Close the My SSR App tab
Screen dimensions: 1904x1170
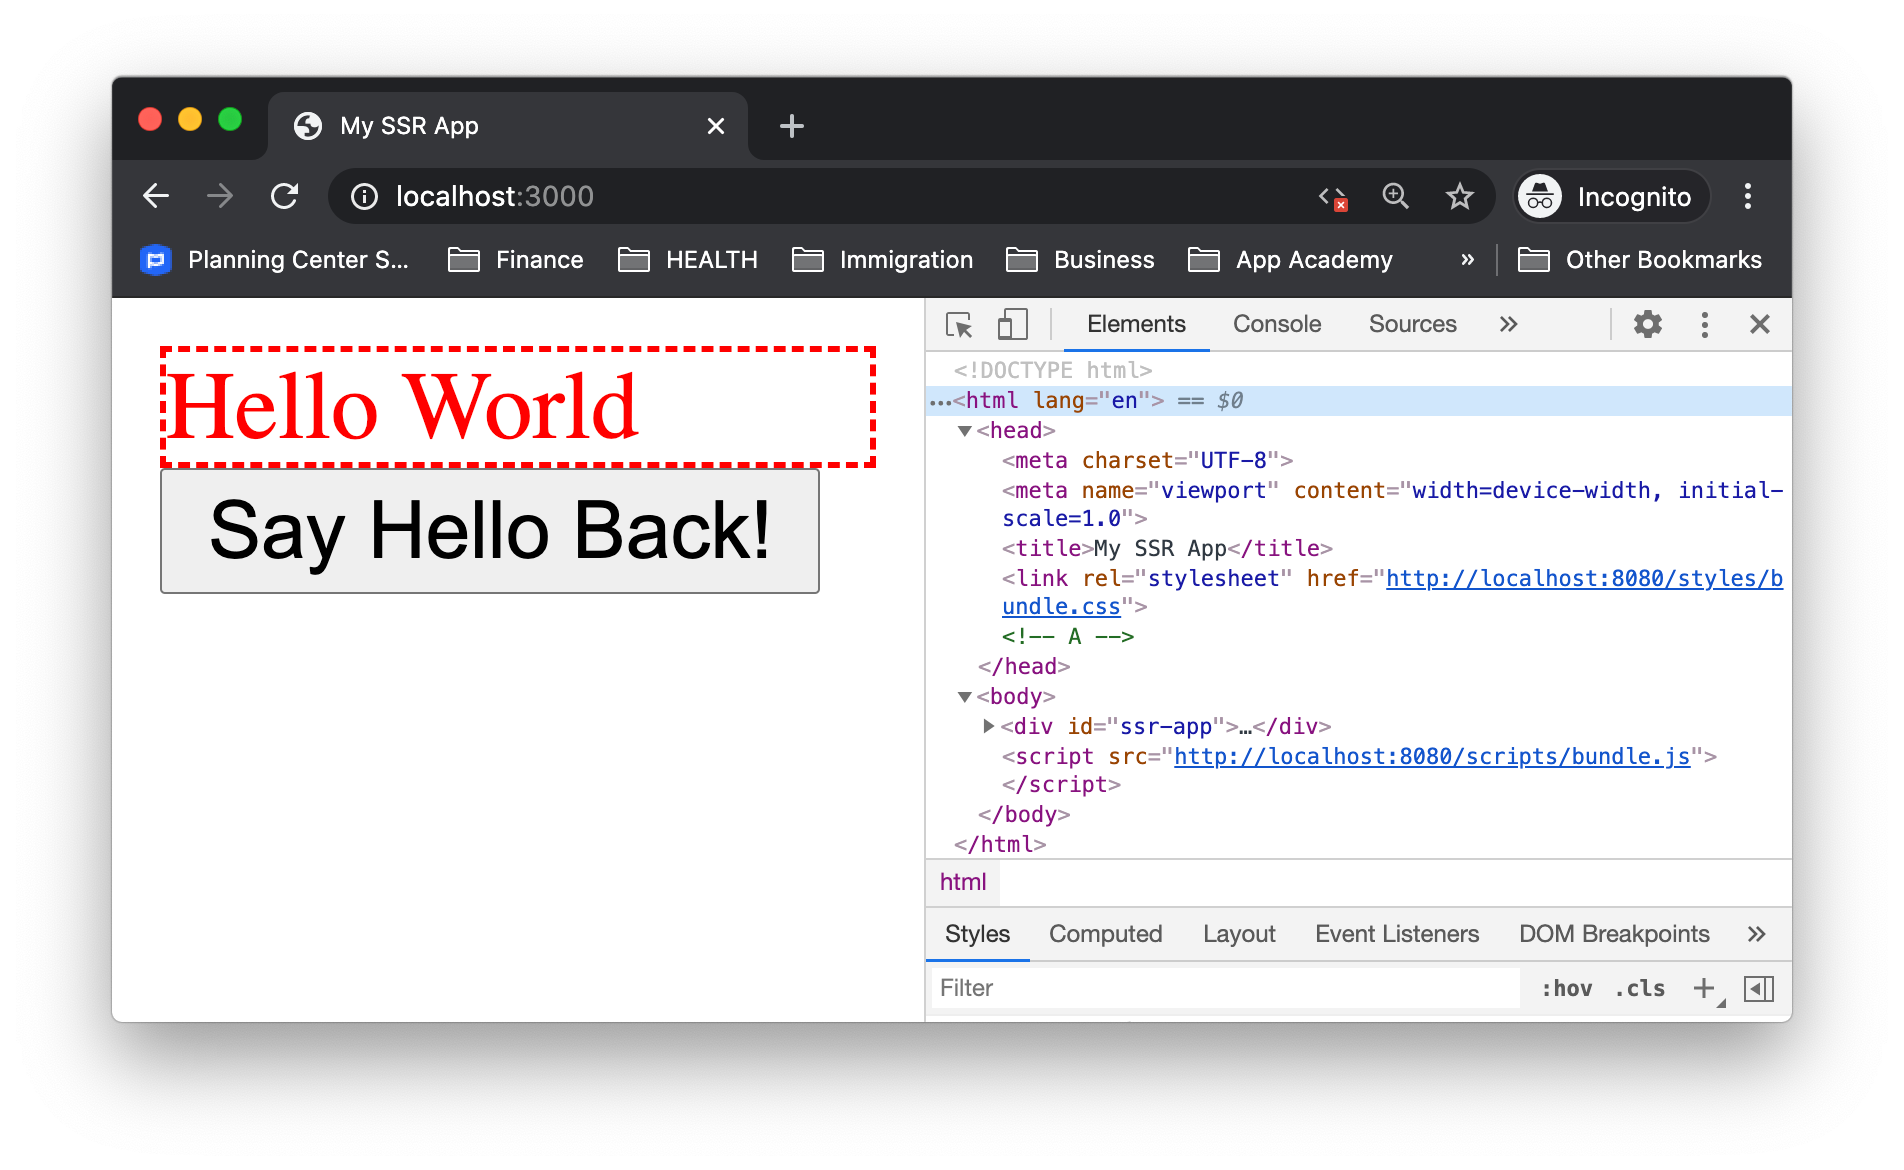coord(716,126)
